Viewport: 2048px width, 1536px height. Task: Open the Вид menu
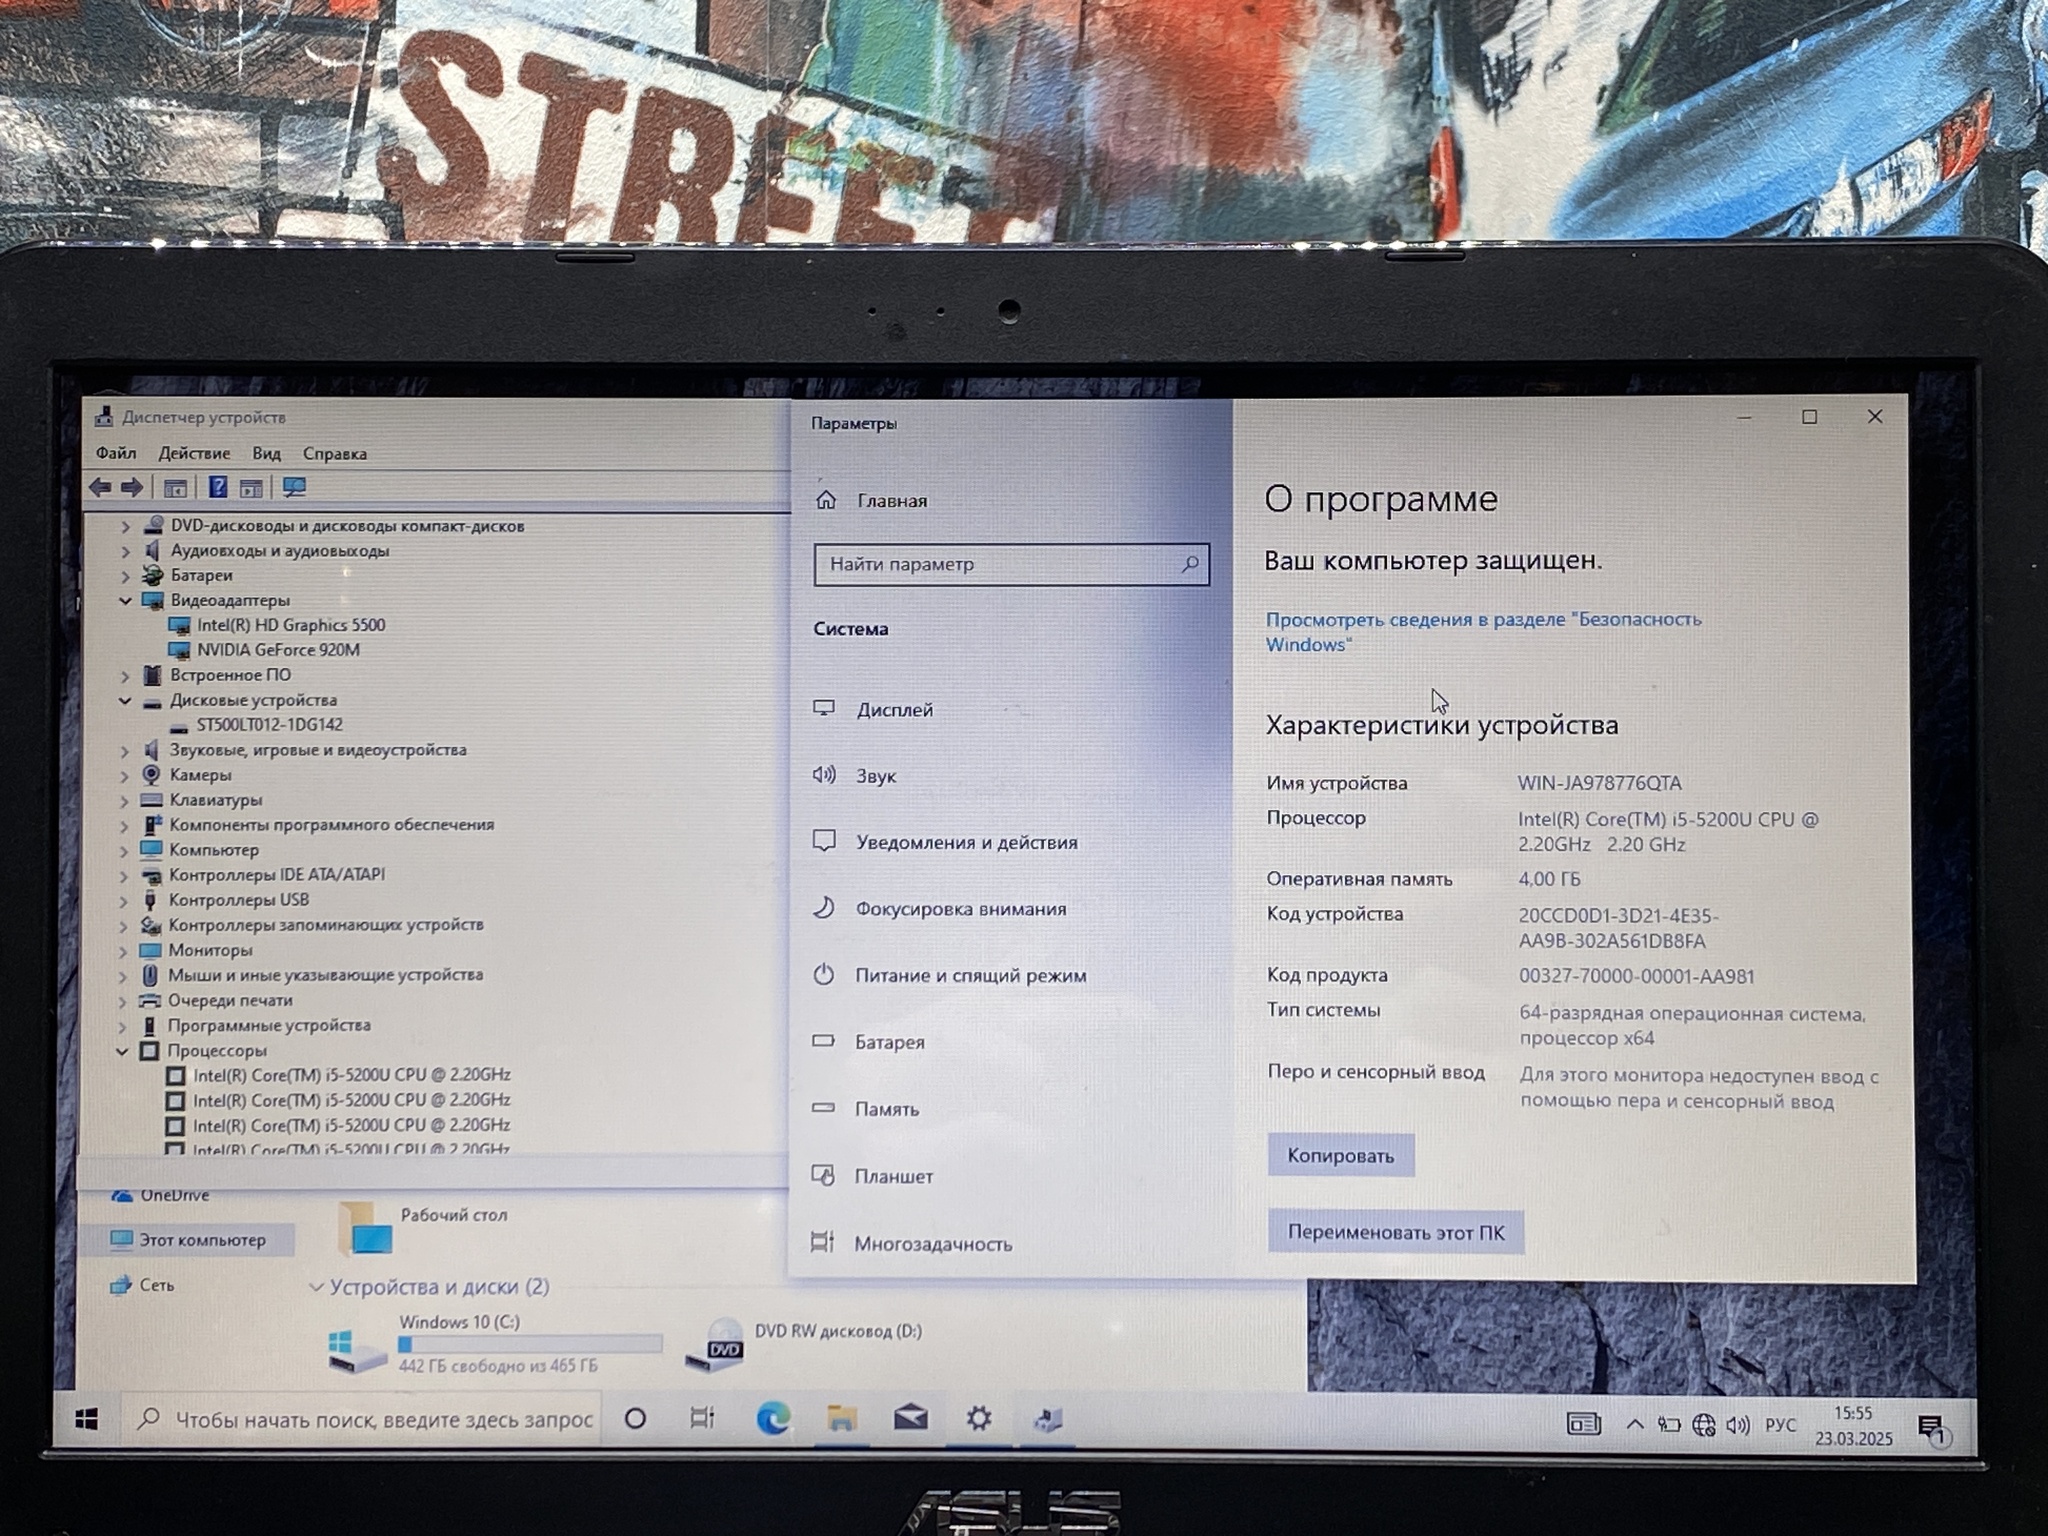[x=266, y=454]
